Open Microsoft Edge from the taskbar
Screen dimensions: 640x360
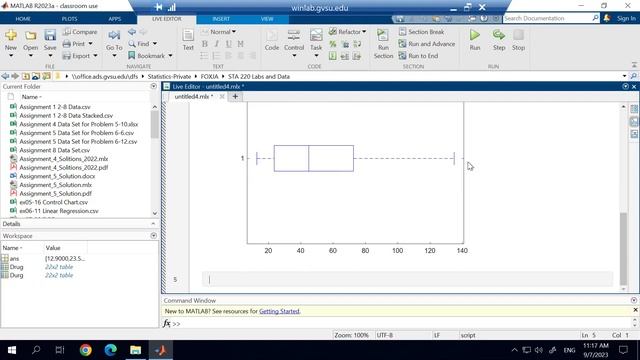(x=111, y=350)
